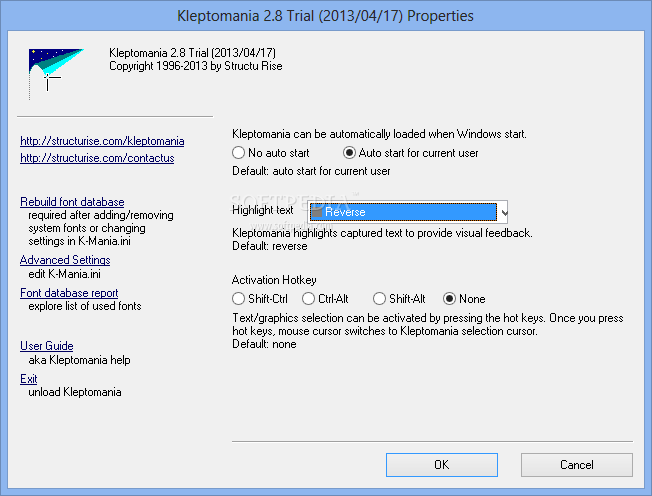
Task: Click Rebuild font database link
Action: point(72,202)
